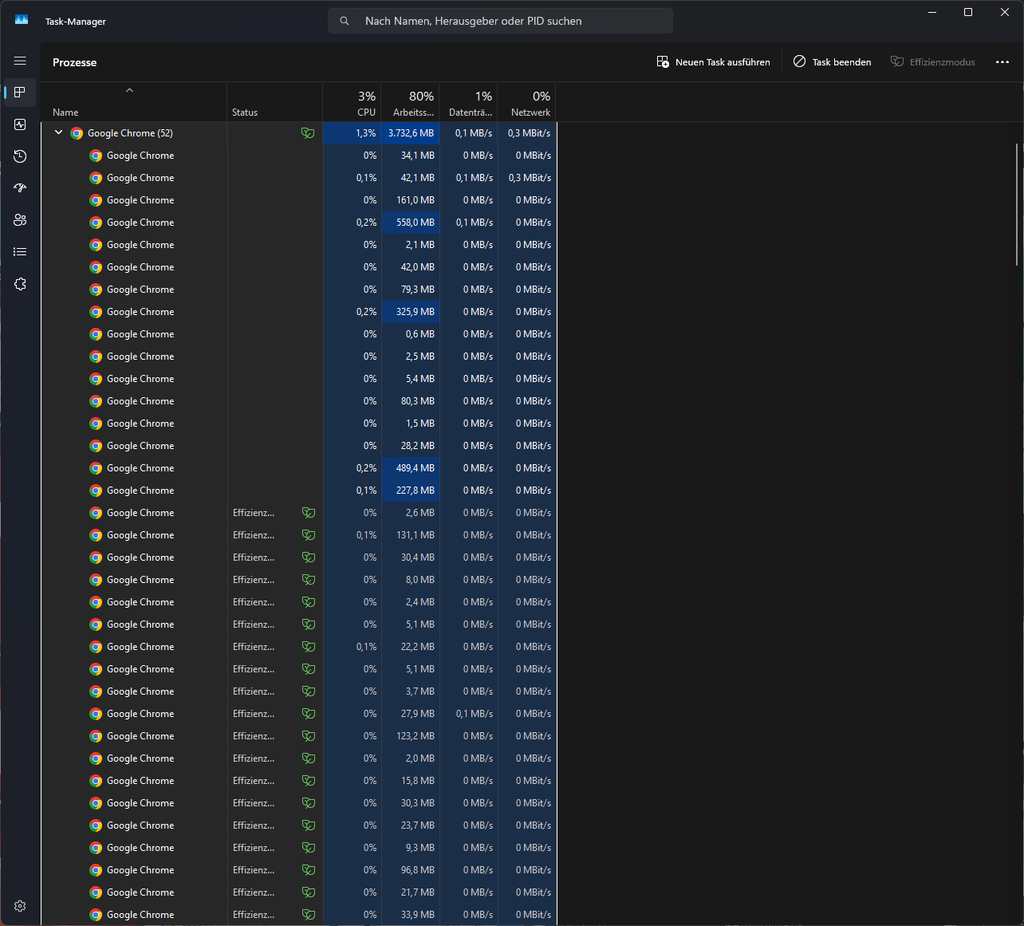1024x926 pixels.
Task: Open the Startup apps sidebar icon
Action: coord(20,188)
